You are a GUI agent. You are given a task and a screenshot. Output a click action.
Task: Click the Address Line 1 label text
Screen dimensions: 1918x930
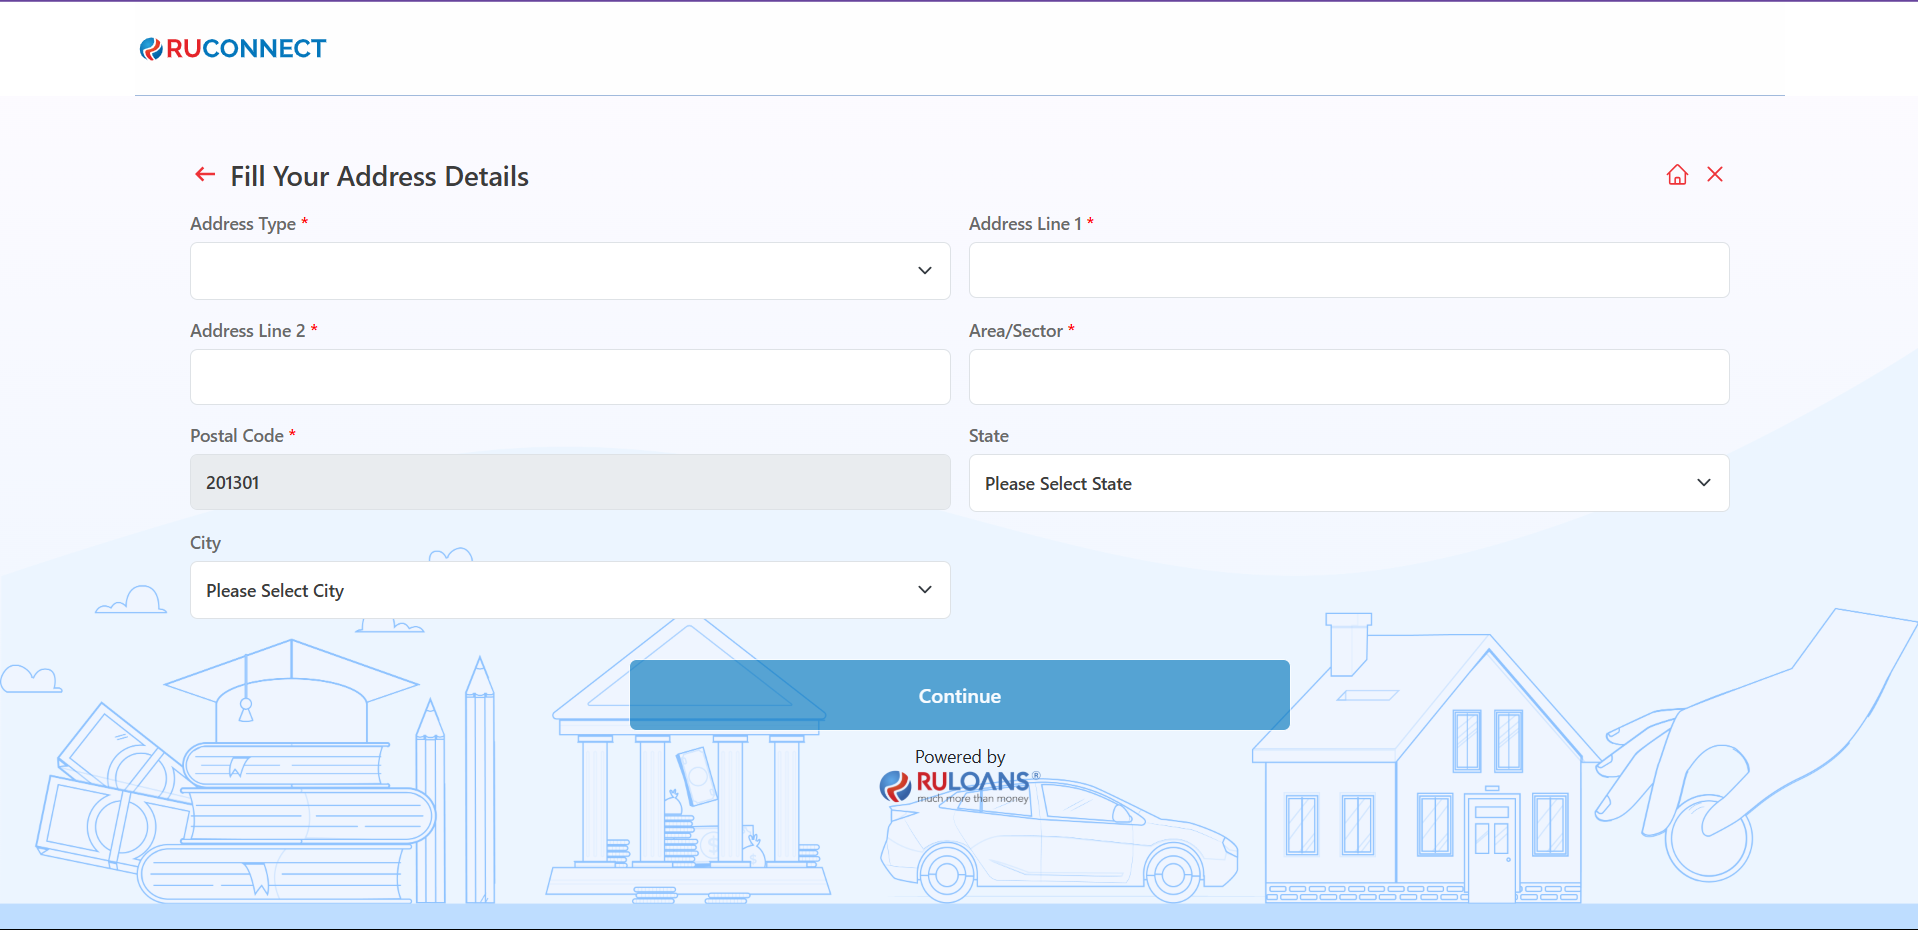pos(1025,224)
